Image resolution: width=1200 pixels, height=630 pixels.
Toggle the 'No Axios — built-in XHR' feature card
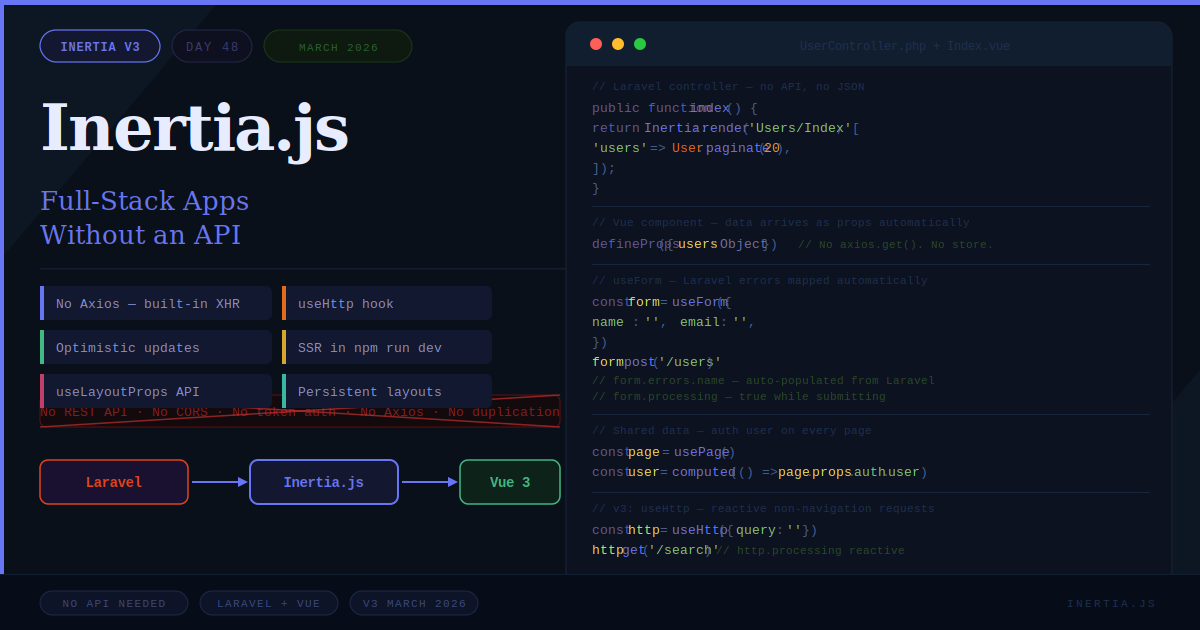coord(155,302)
